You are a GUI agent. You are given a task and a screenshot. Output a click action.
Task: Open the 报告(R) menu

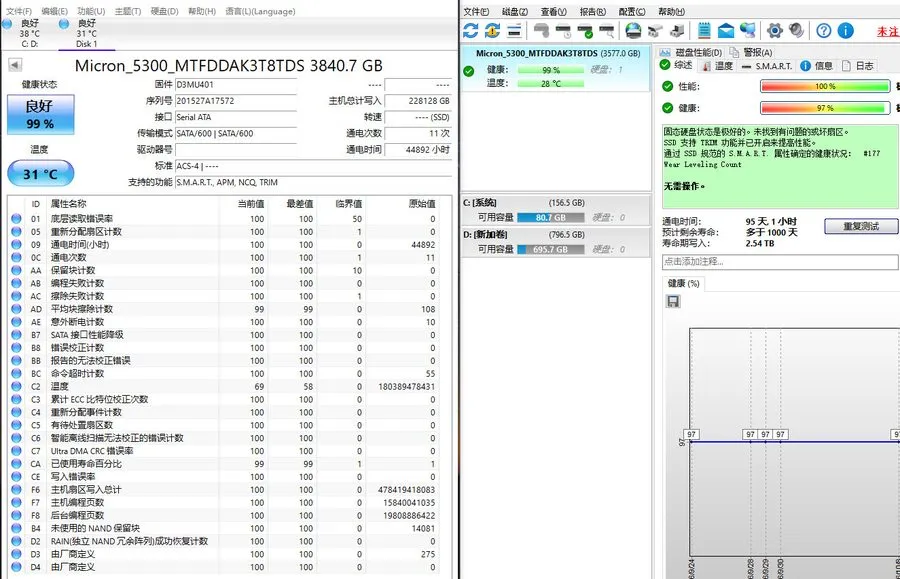pos(592,11)
